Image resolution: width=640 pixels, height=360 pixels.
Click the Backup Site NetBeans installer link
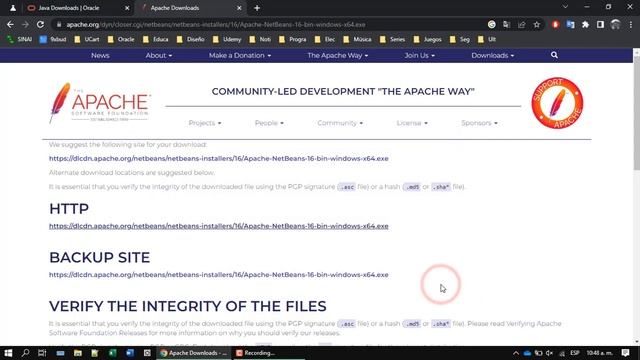218,275
